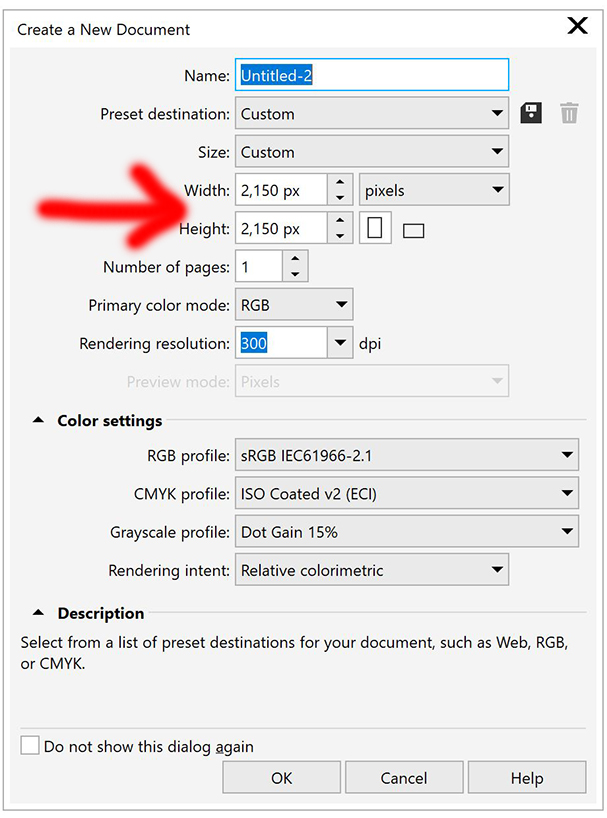
Task: Open RGB profile dropdown
Action: [407, 455]
